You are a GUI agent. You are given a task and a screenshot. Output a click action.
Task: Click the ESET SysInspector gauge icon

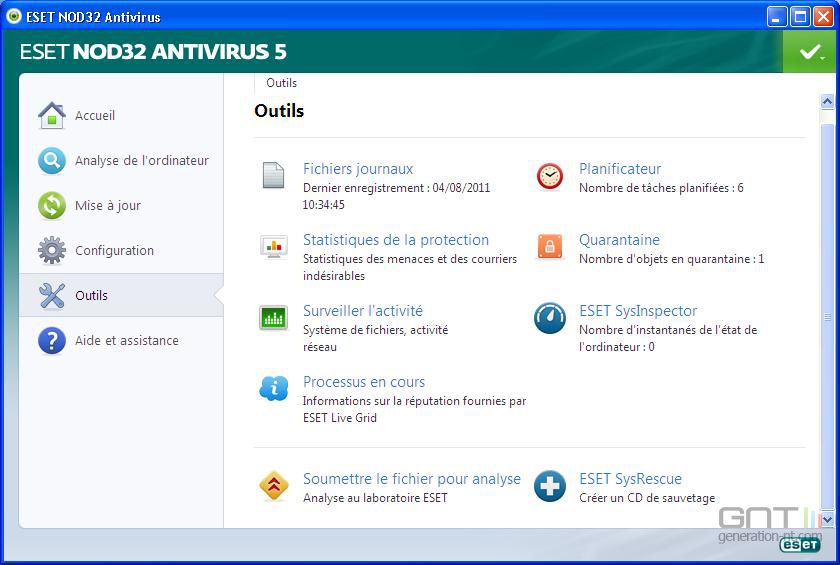(x=550, y=318)
